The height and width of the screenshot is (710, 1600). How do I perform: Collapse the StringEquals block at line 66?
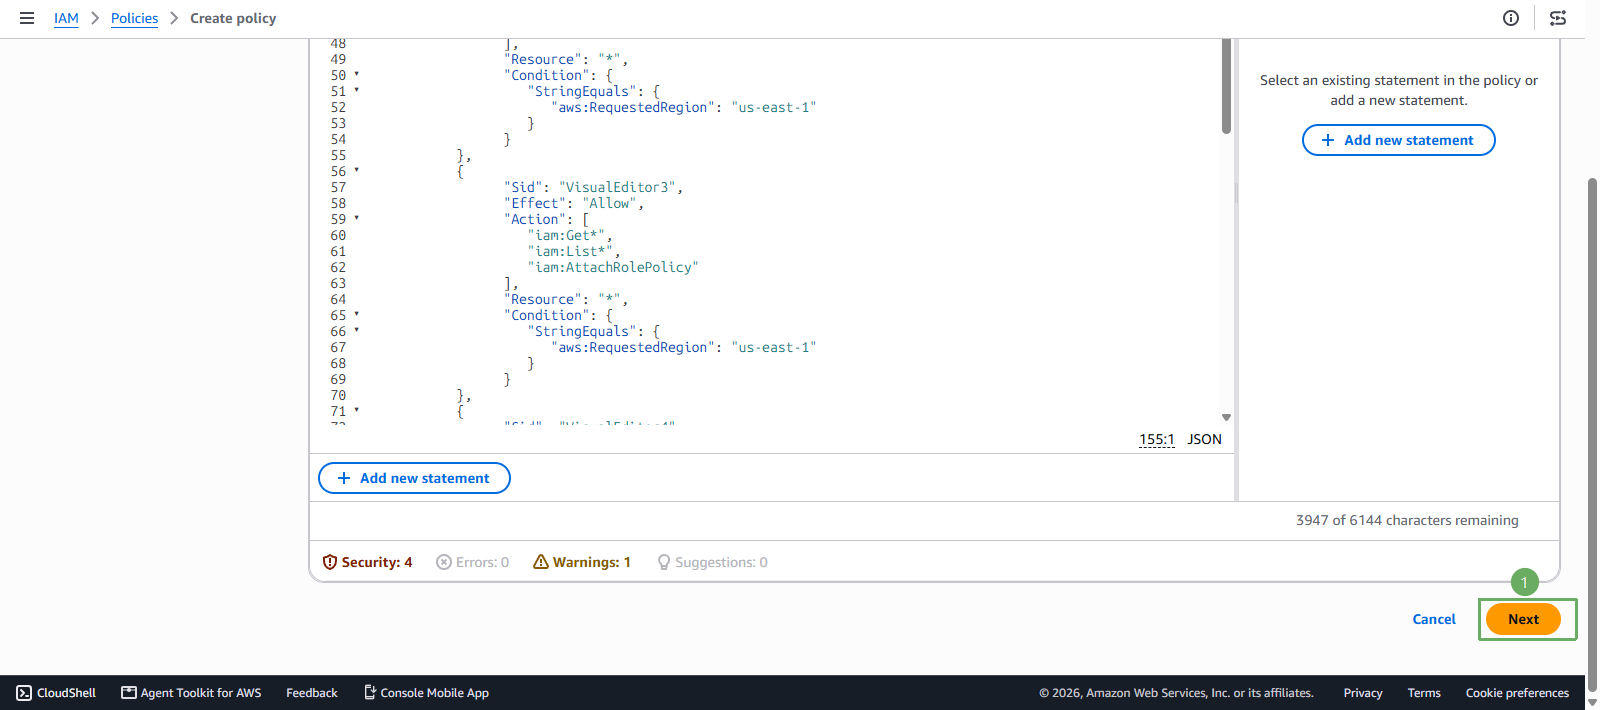click(357, 330)
